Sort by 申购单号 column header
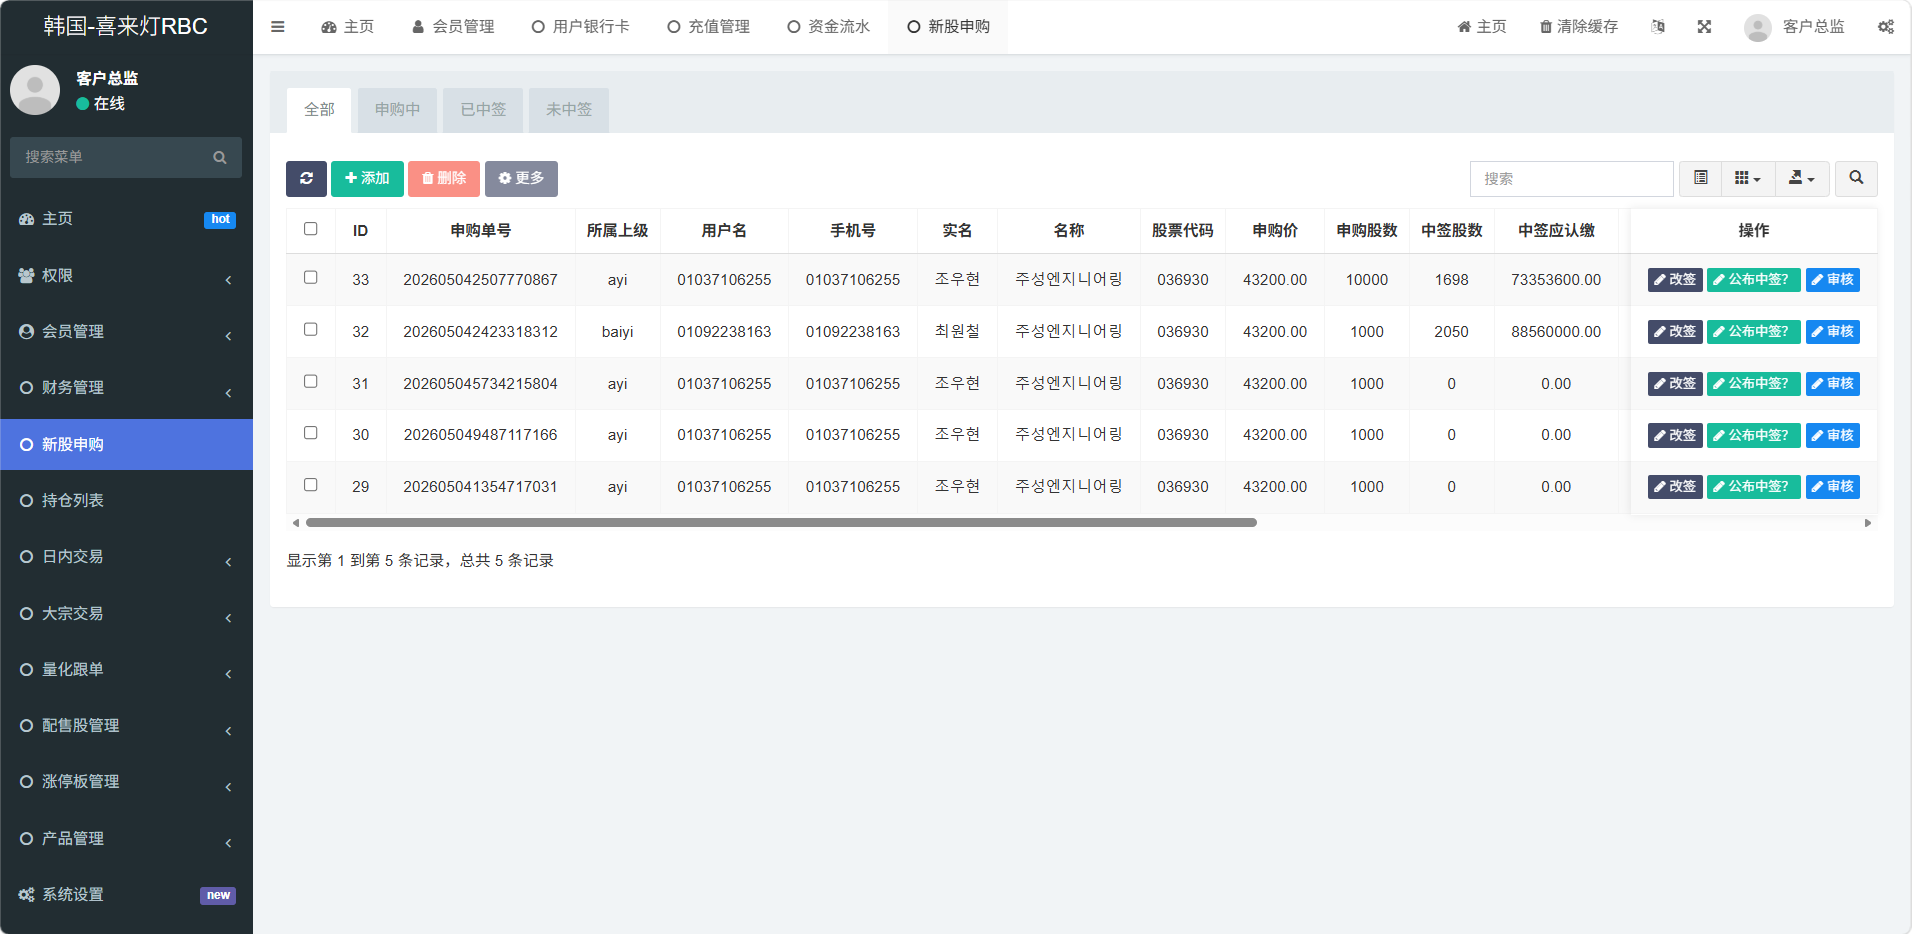This screenshot has width=1915, height=934. point(480,231)
